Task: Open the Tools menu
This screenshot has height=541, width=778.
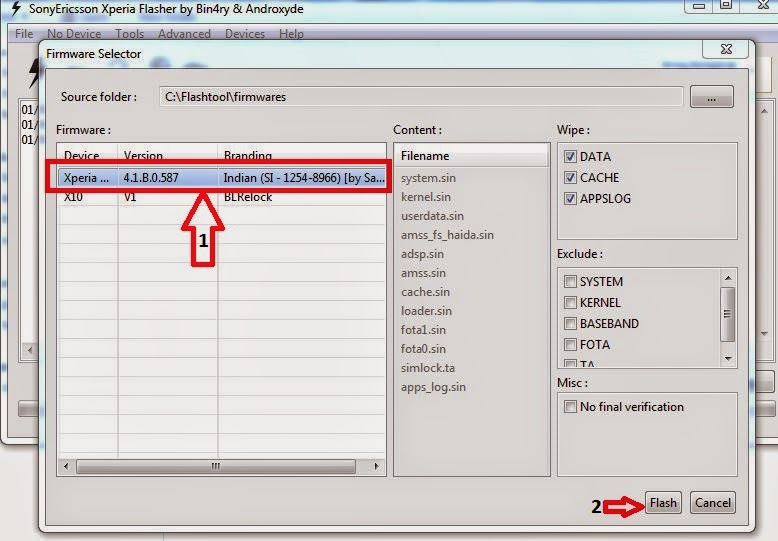Action: click(130, 34)
